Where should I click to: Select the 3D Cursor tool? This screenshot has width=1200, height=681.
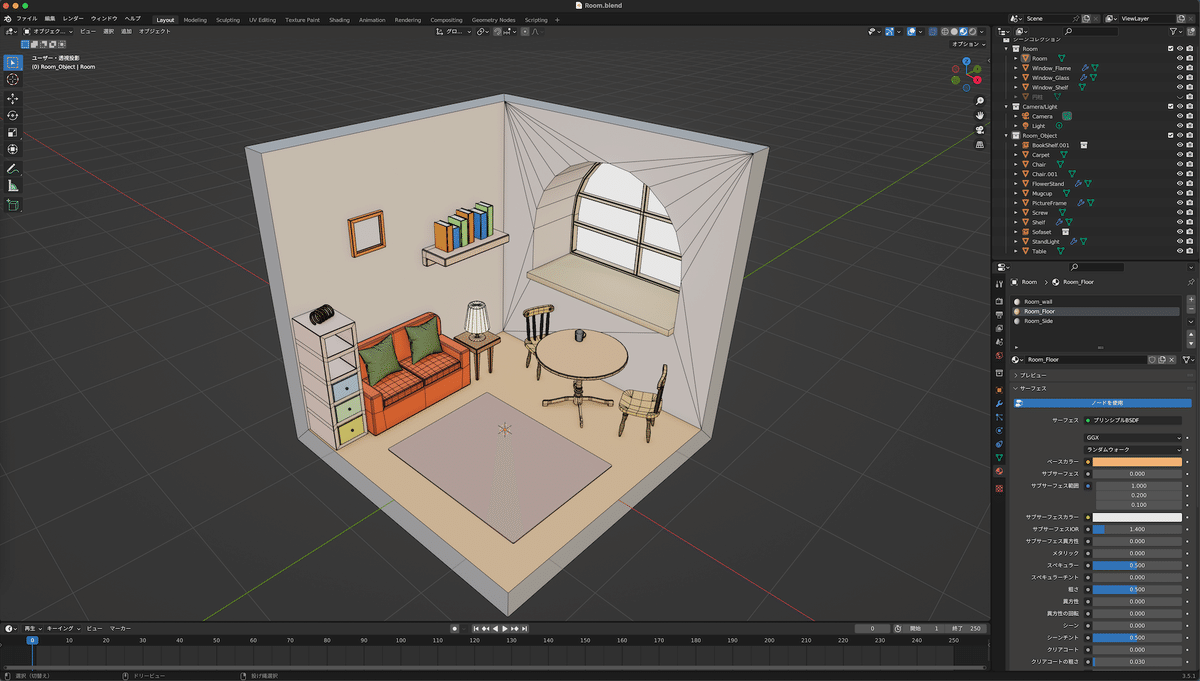point(13,79)
